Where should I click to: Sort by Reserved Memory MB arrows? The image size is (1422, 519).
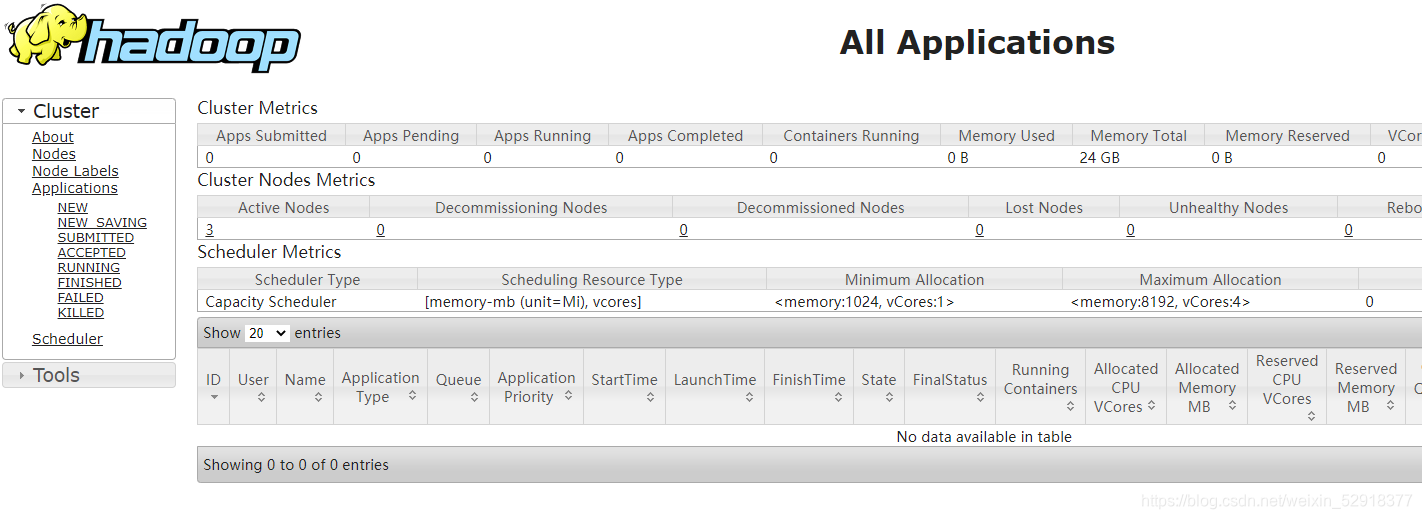click(x=1391, y=406)
